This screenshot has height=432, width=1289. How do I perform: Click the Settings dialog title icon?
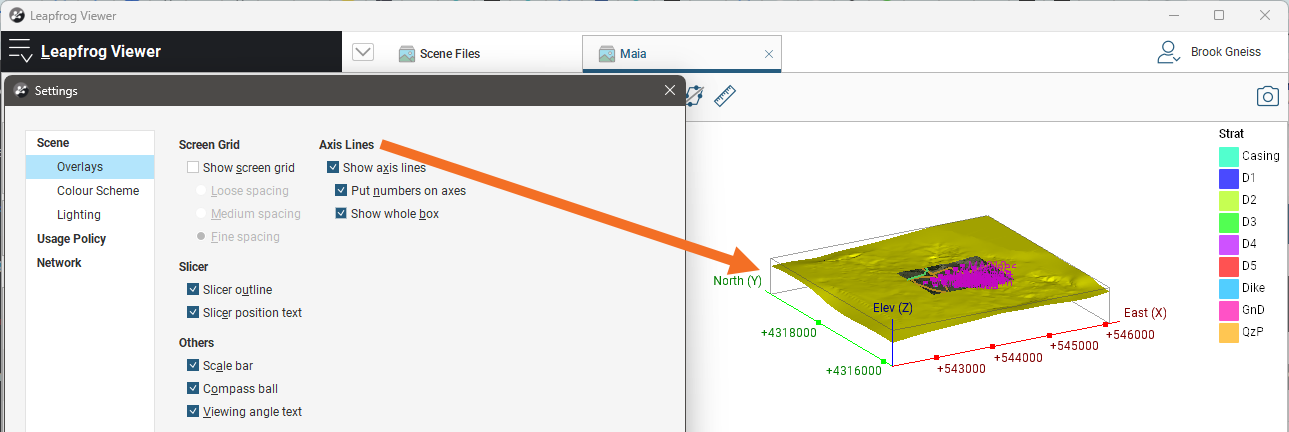pos(20,90)
